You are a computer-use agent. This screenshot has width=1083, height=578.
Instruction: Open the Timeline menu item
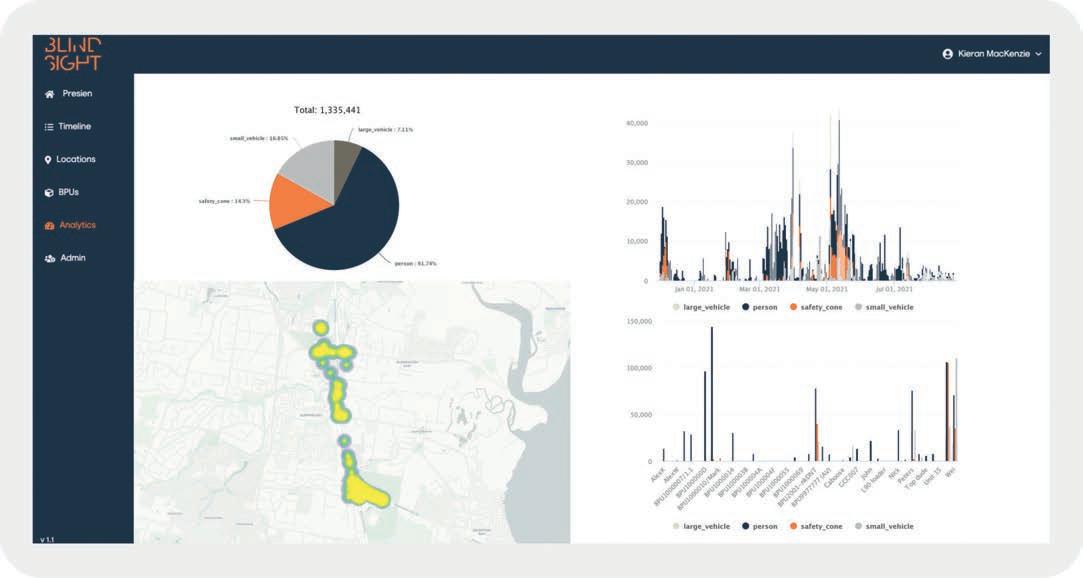point(68,126)
